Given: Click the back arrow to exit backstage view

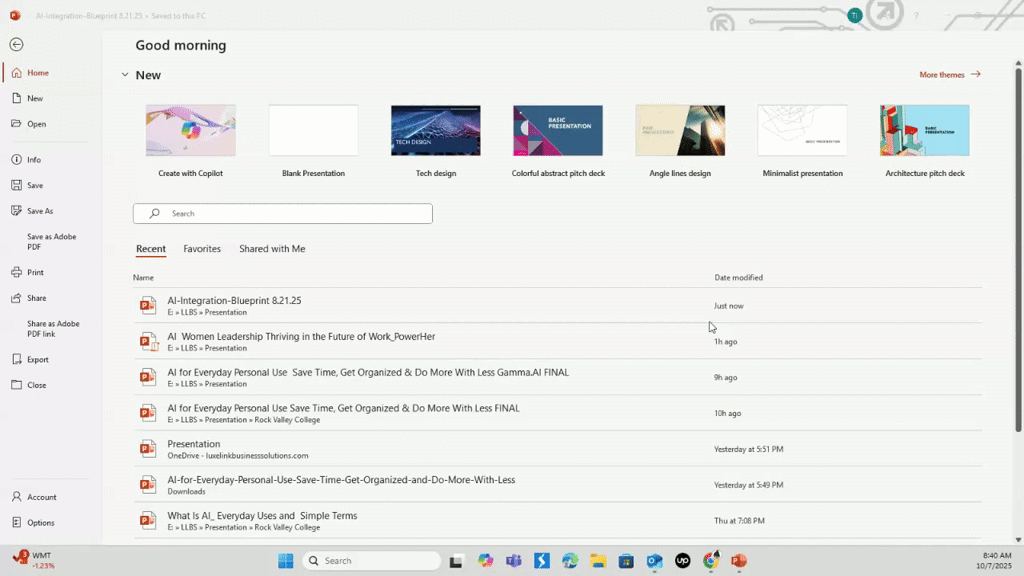Looking at the screenshot, I should [16, 44].
